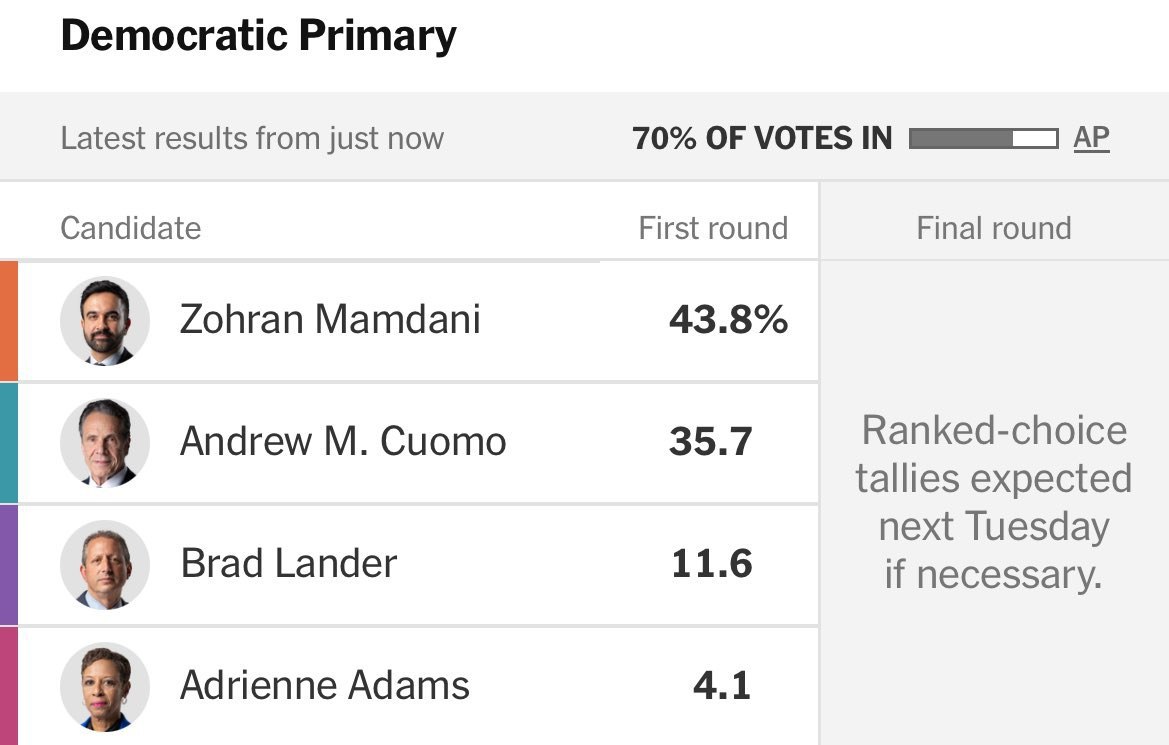The height and width of the screenshot is (745, 1169).
Task: Select the Brad Lander name
Action: pyautogui.click(x=288, y=564)
